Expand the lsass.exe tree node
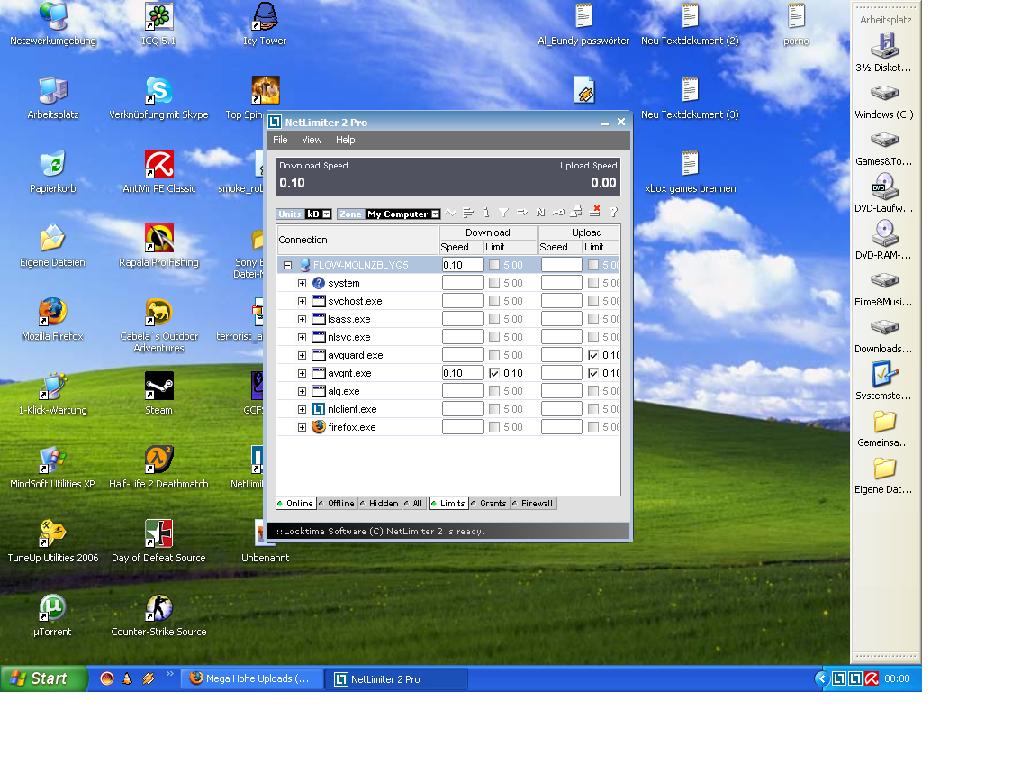Screen dimensions: 1024x768 click(302, 319)
